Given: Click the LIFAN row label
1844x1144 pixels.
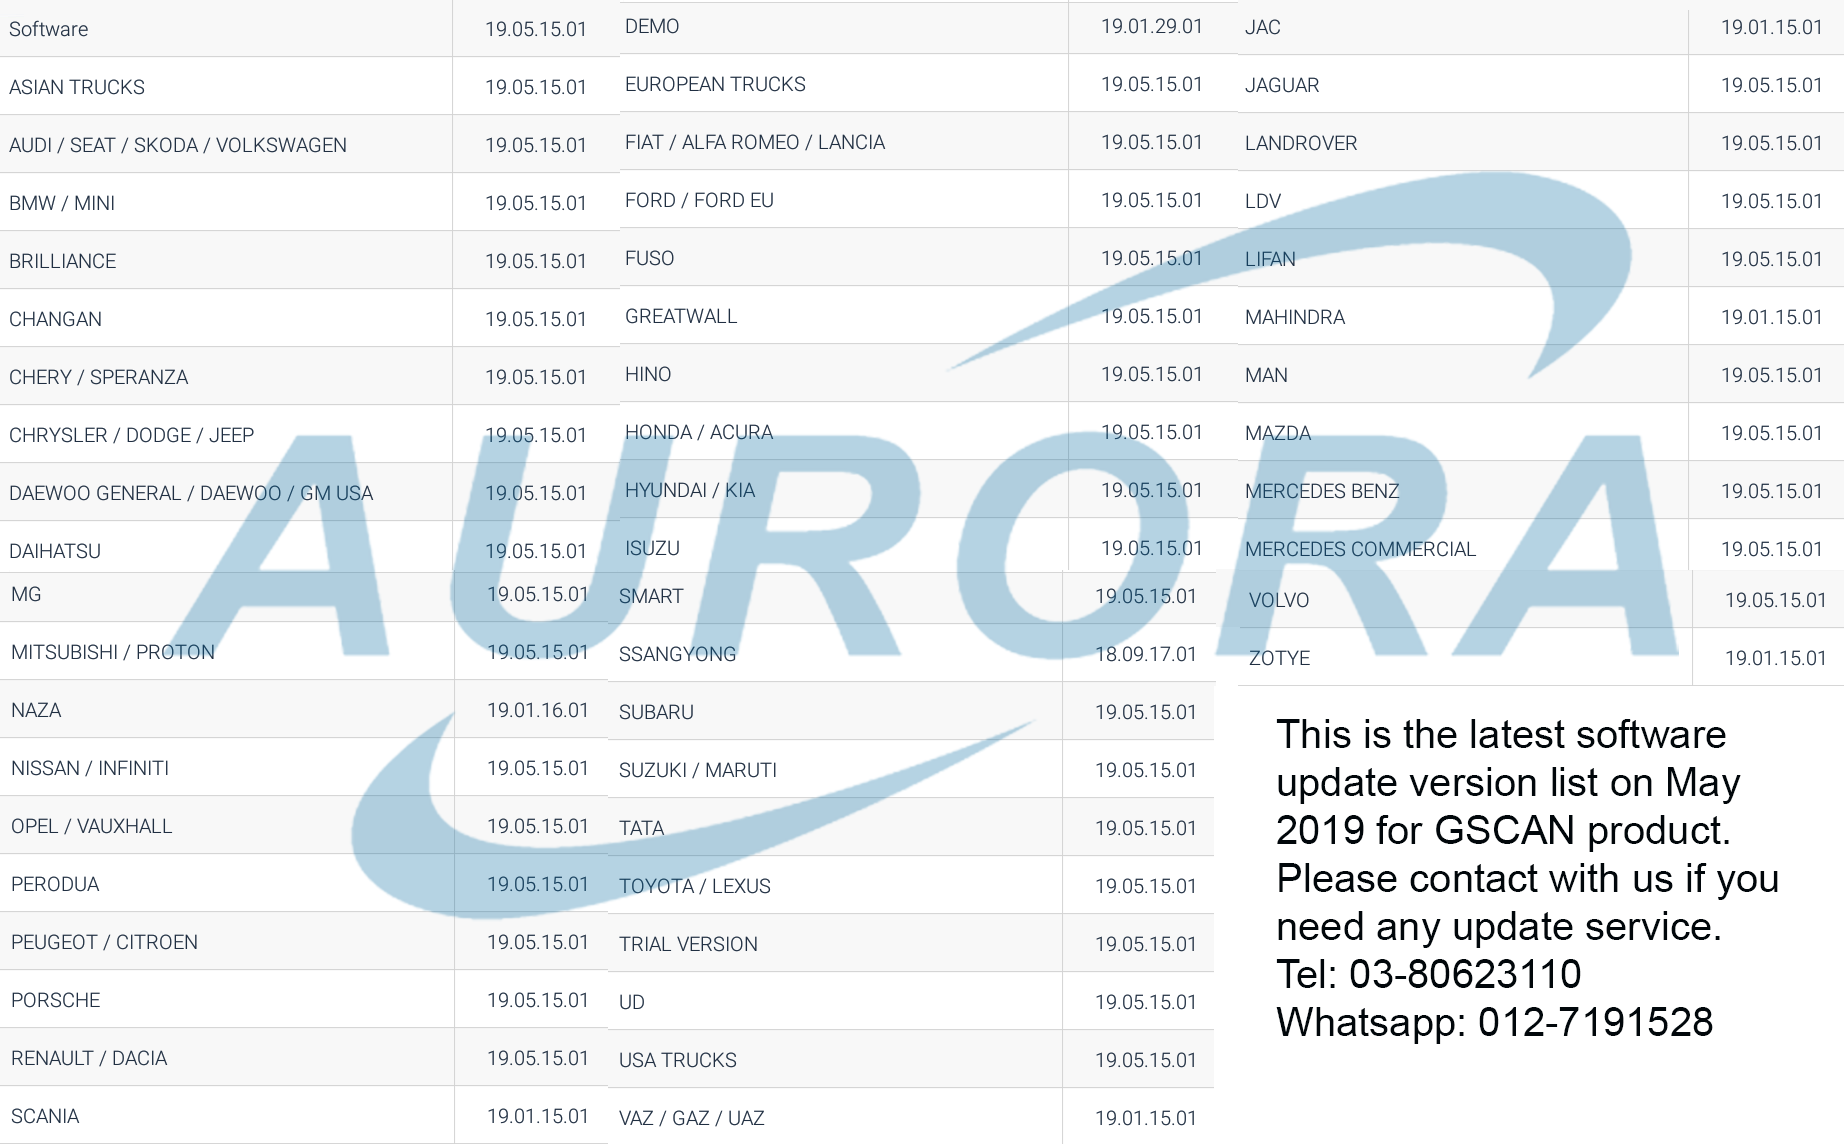Looking at the screenshot, I should 1270,259.
